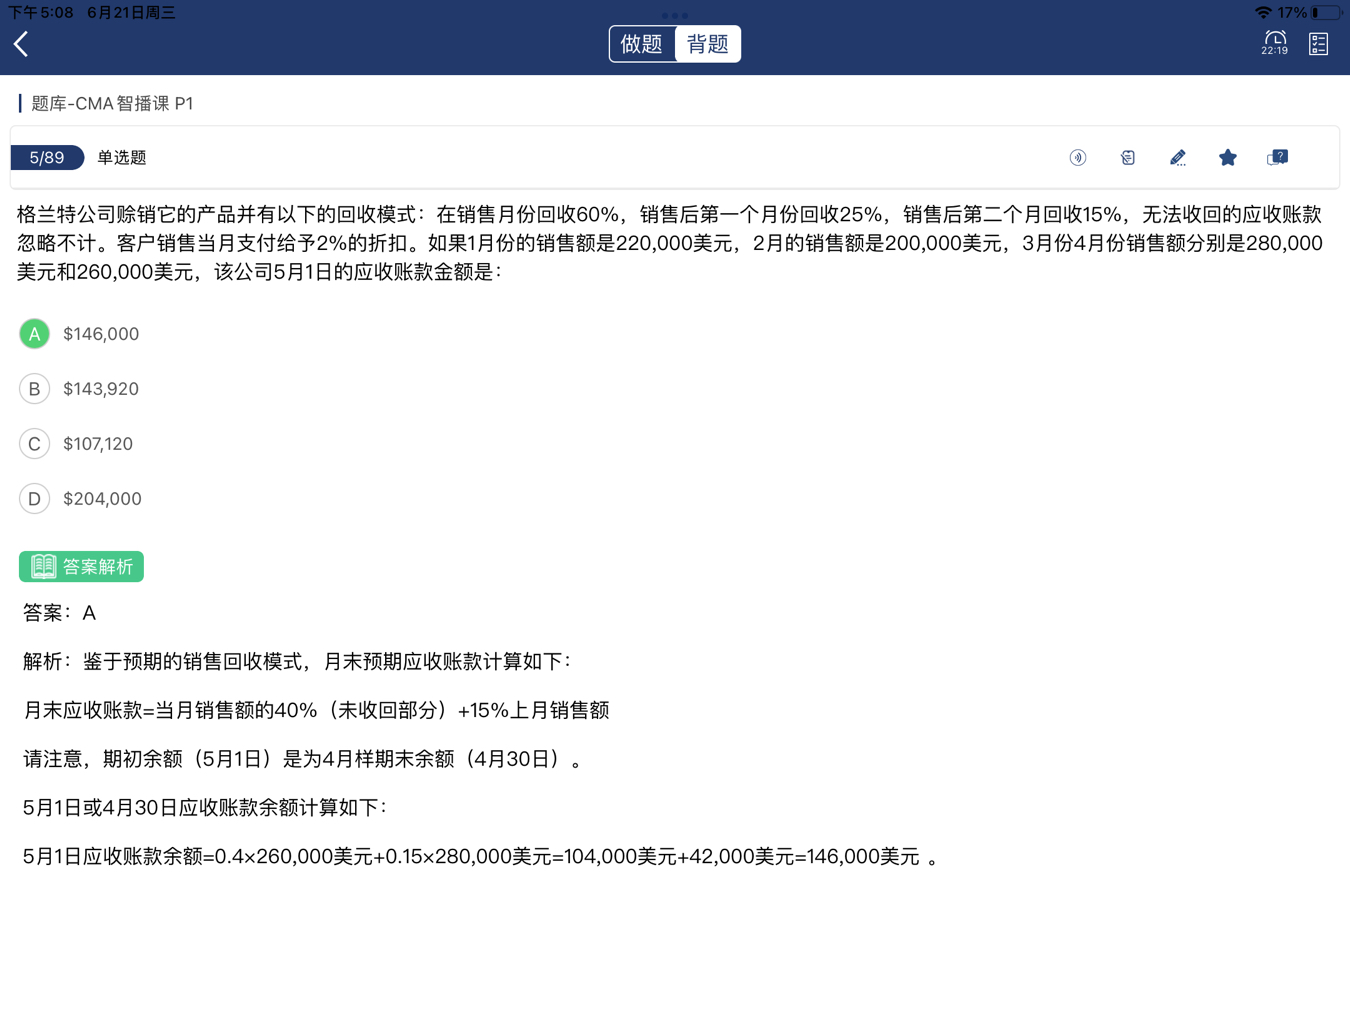The height and width of the screenshot is (1012, 1350).
Task: Toggle the star favorite icon
Action: click(x=1228, y=158)
